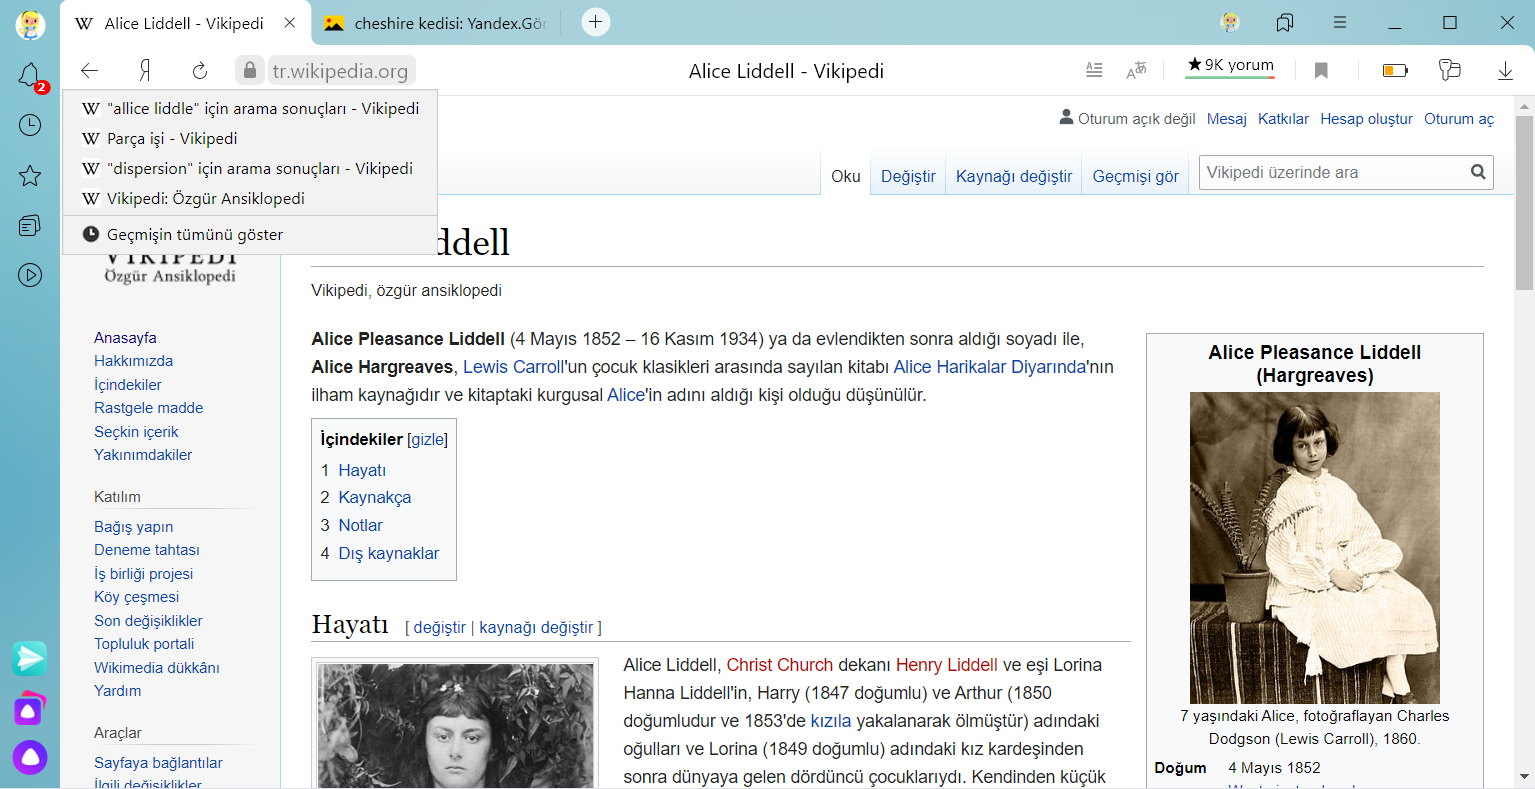Switch to cheshire kedisi Yandex tab

435,23
